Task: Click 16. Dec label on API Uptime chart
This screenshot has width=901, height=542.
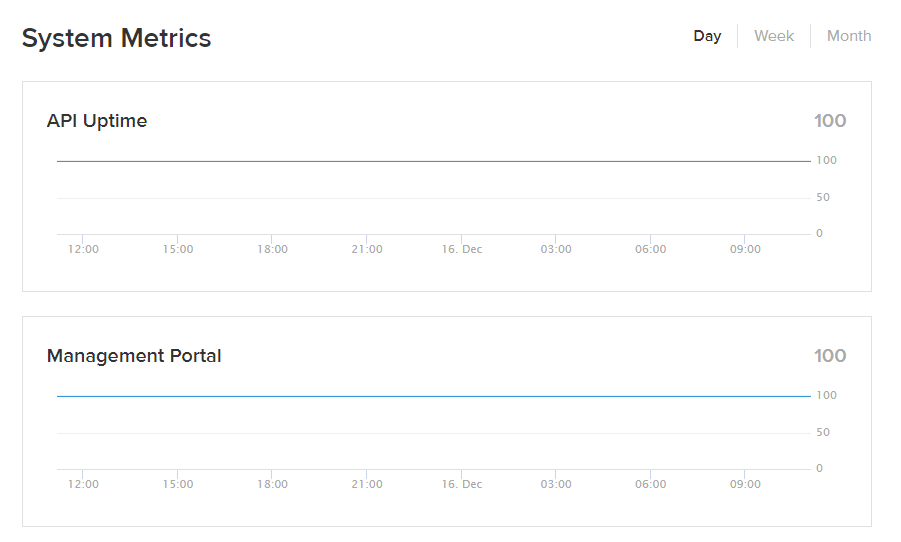Action: pos(462,249)
